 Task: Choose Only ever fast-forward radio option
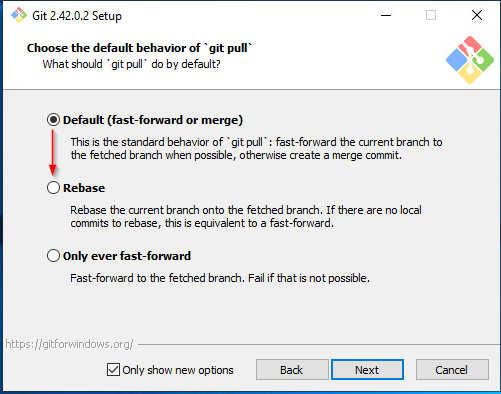tap(53, 256)
